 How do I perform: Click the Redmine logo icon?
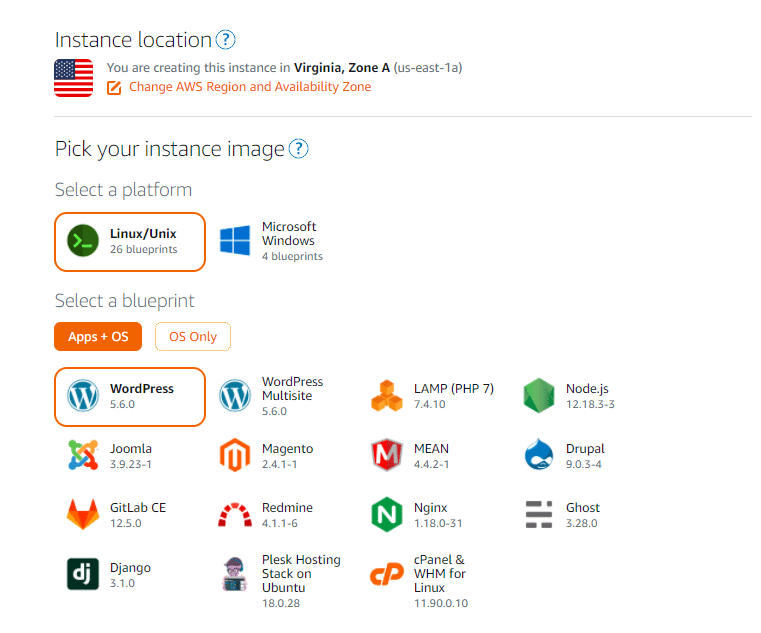coord(235,515)
